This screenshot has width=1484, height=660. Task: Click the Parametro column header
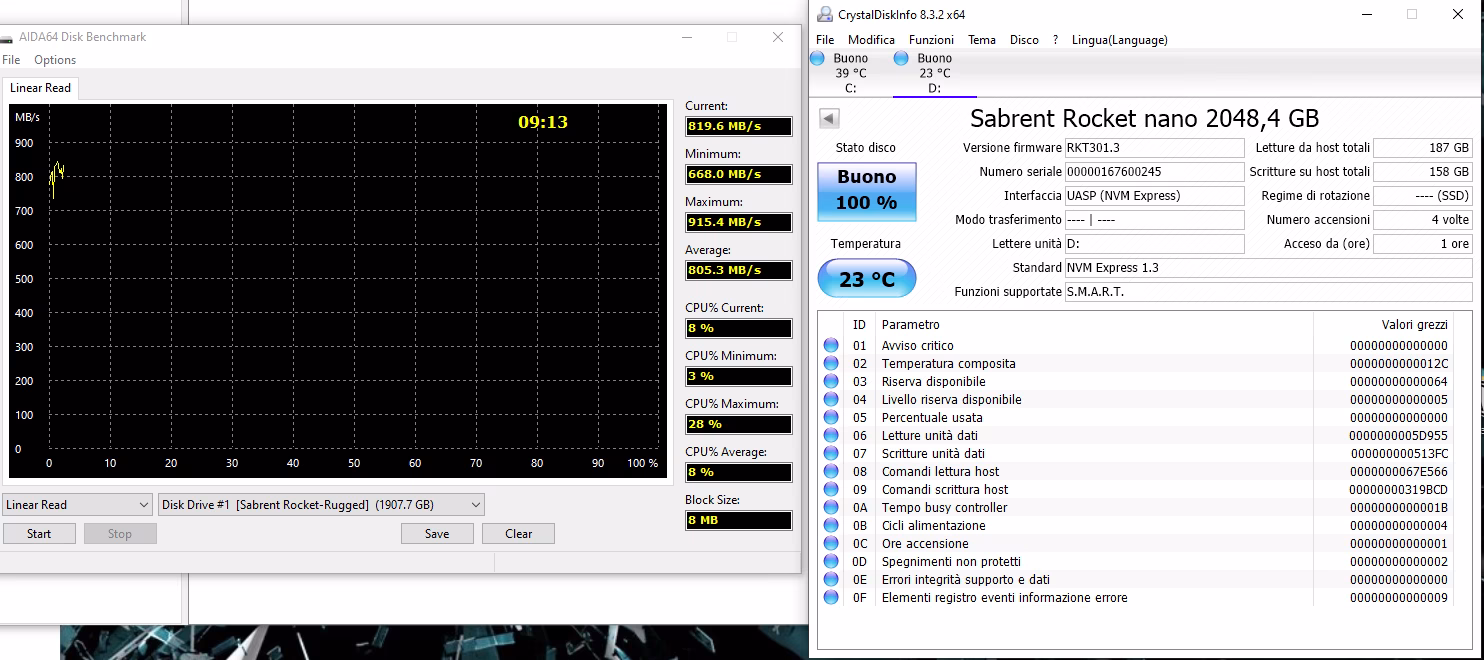1093,324
